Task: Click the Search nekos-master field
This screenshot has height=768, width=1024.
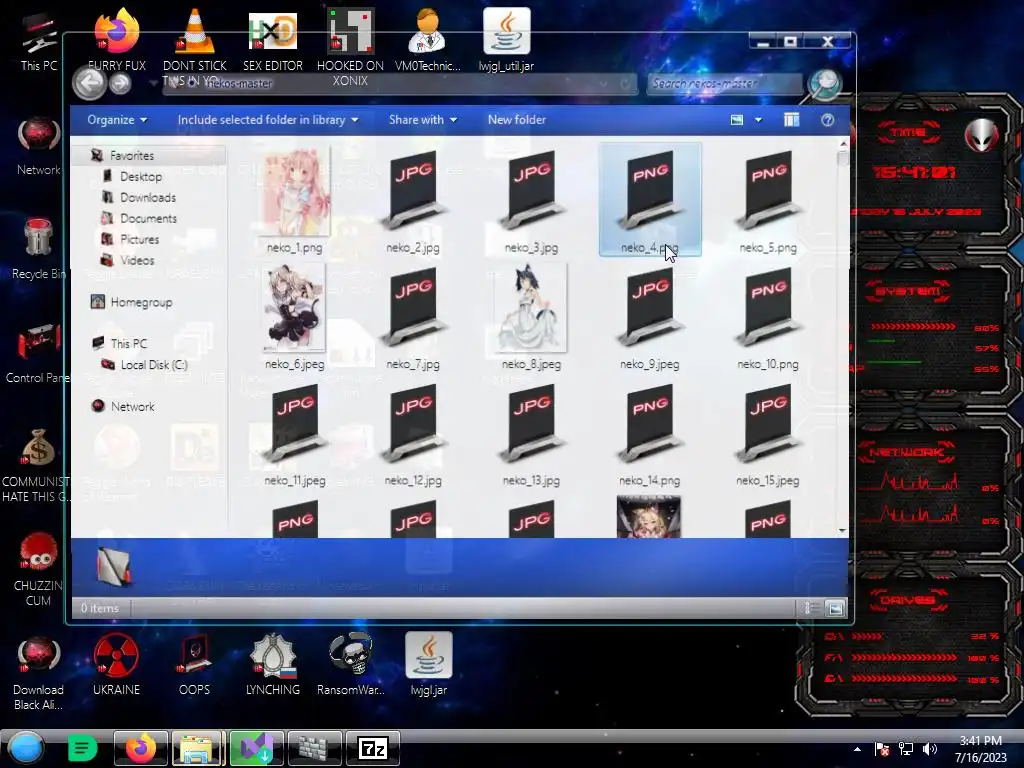Action: (724, 84)
